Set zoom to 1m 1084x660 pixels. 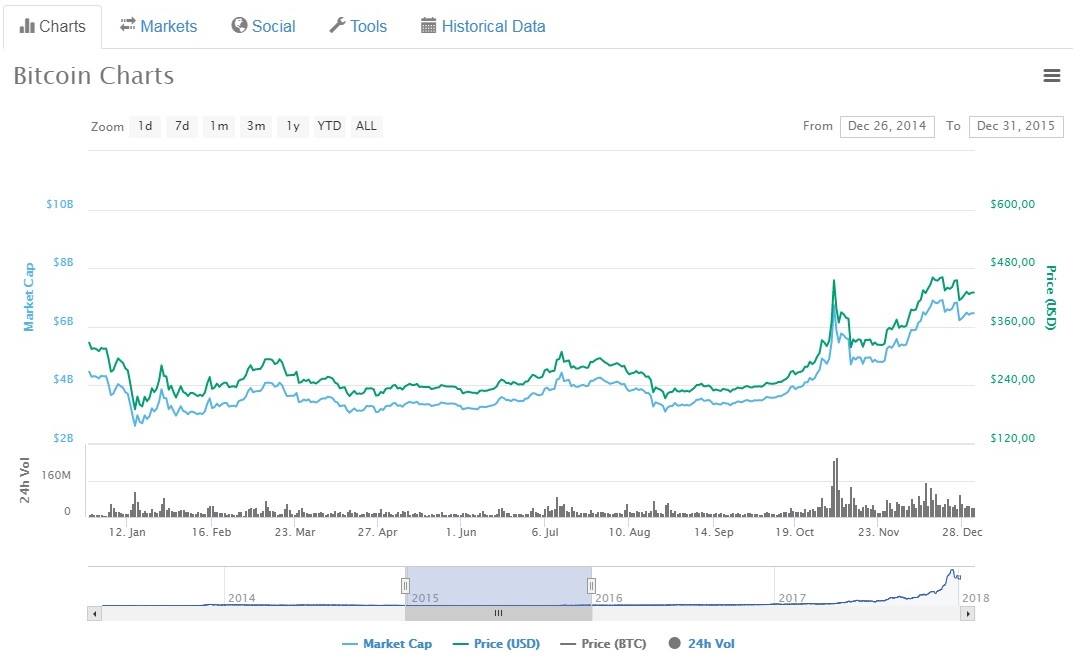click(219, 126)
